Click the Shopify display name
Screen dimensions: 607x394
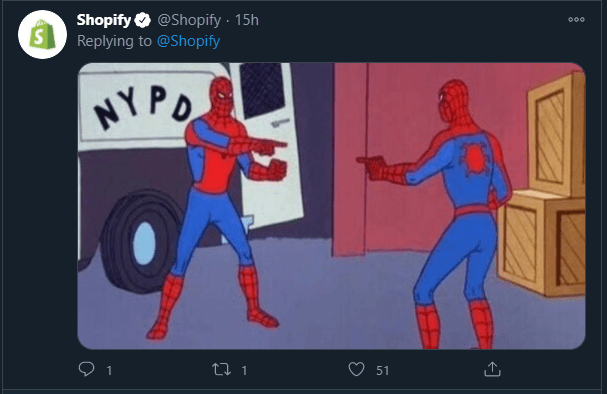[104, 20]
